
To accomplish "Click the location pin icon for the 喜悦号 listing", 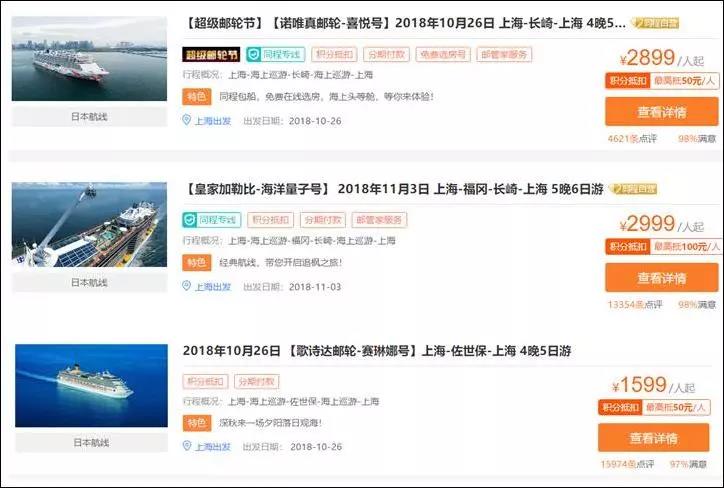I will click(x=187, y=120).
